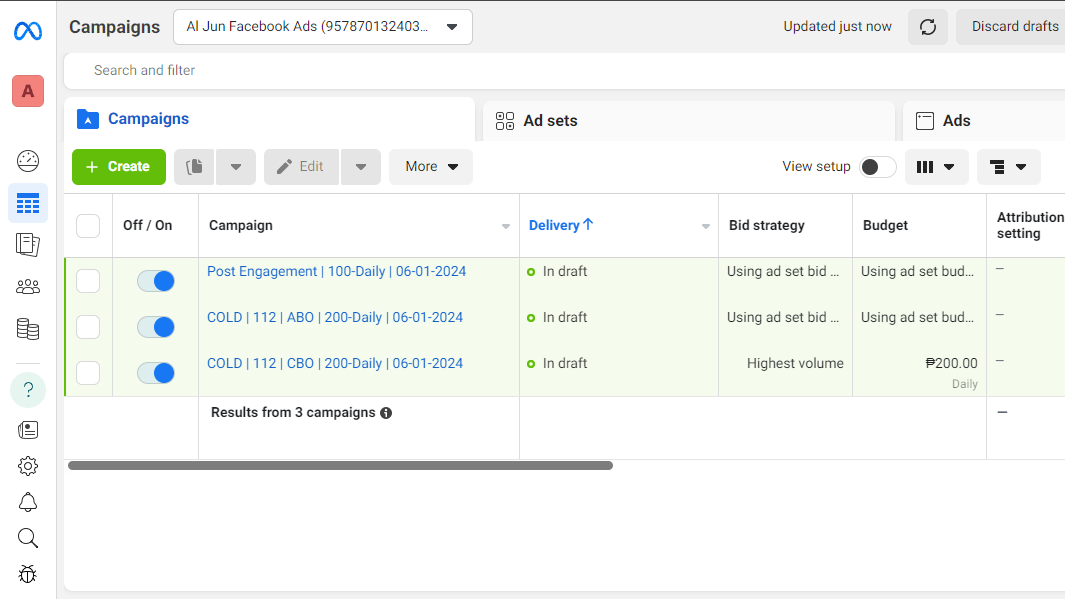
Task: Click the Meta logo icon
Action: click(28, 31)
